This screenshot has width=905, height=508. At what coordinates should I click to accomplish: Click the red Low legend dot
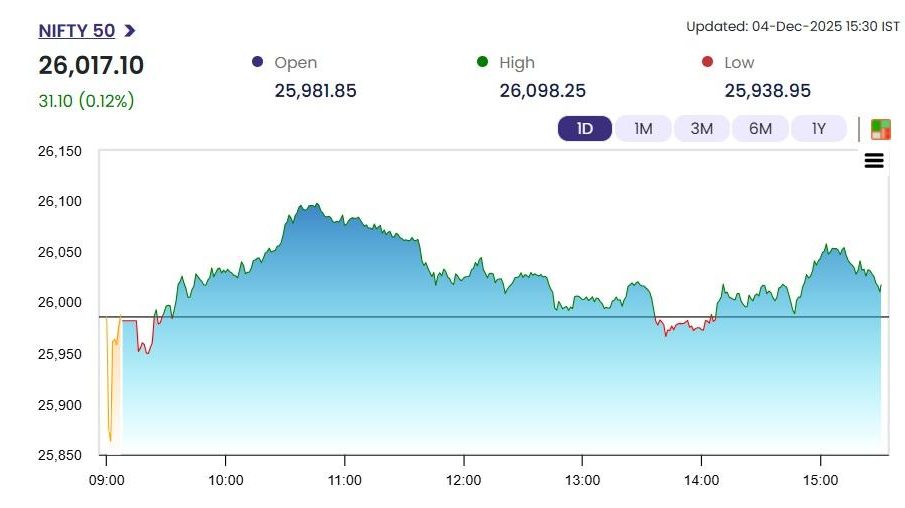[x=707, y=62]
